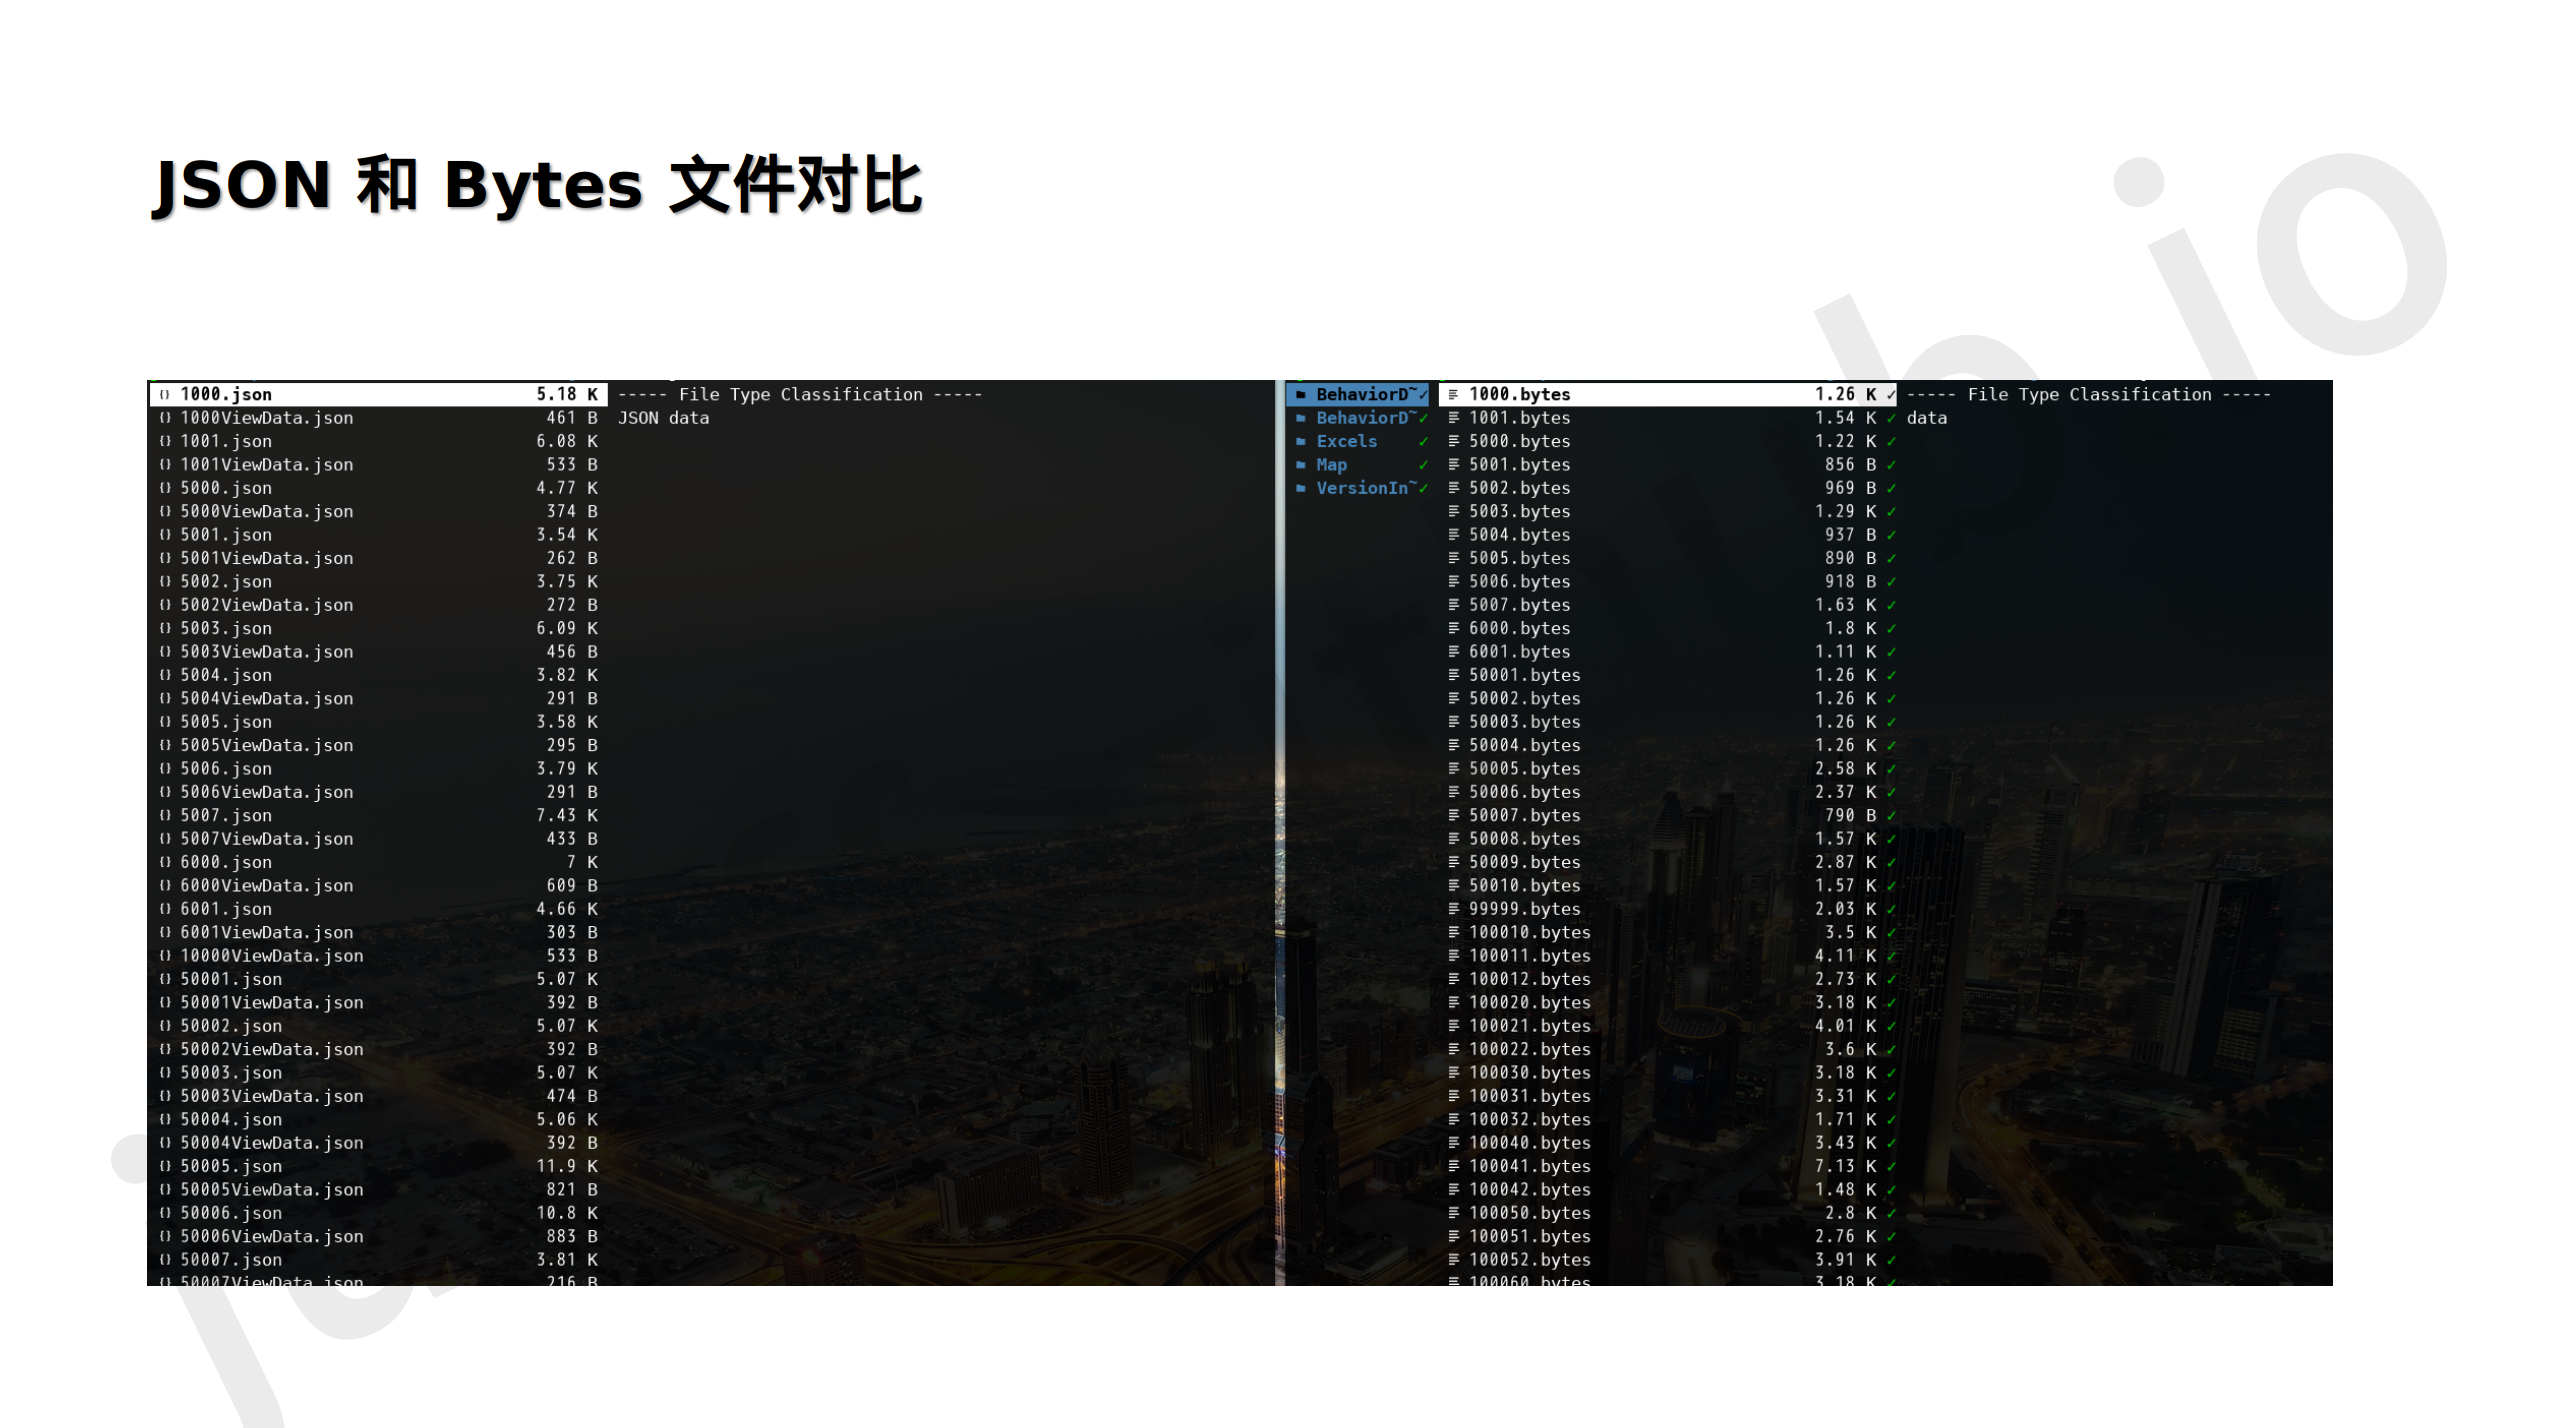The image size is (2560, 1428).
Task: Click the green check for 50005.bytes
Action: click(1891, 769)
